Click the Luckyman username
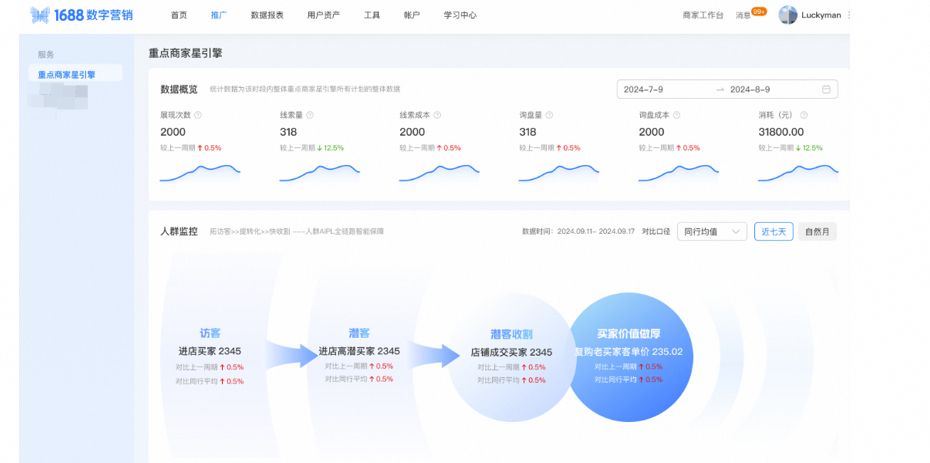The width and height of the screenshot is (930, 463). click(821, 15)
